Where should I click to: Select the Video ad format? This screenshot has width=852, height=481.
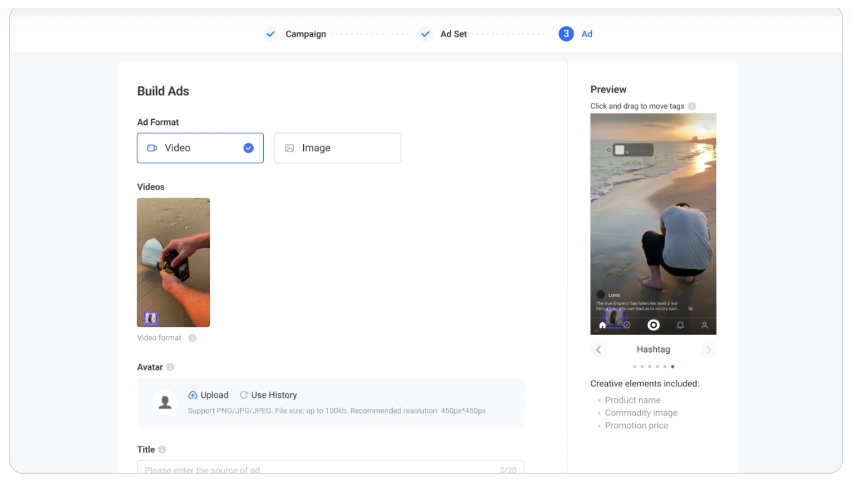200,148
